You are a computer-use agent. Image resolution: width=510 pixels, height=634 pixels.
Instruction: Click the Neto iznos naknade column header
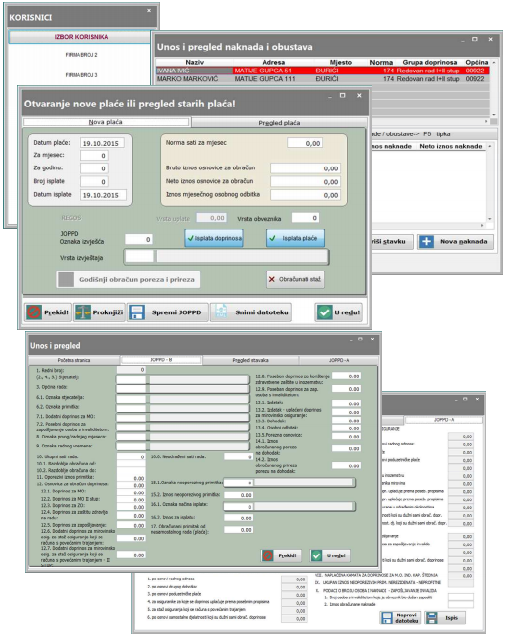pyautogui.click(x=451, y=146)
